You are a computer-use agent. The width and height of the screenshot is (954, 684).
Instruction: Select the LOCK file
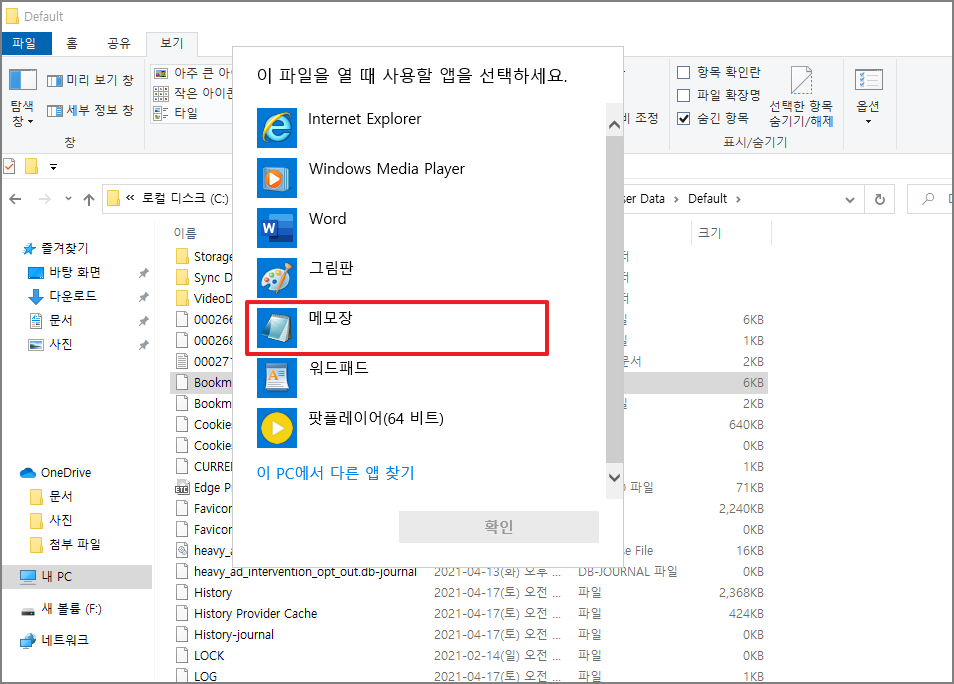(209, 655)
